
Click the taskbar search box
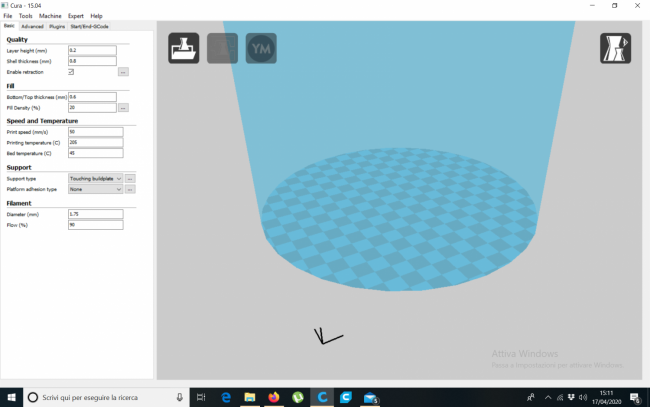[x=106, y=397]
